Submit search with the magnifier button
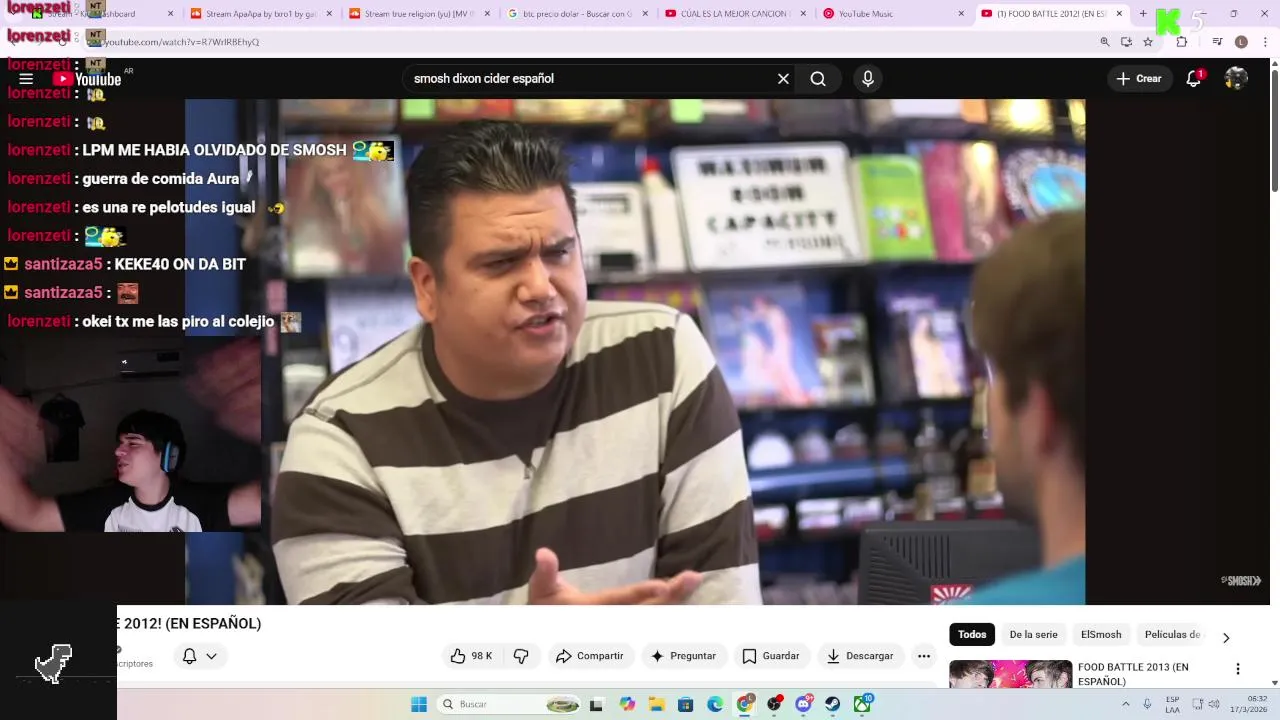 coord(818,79)
